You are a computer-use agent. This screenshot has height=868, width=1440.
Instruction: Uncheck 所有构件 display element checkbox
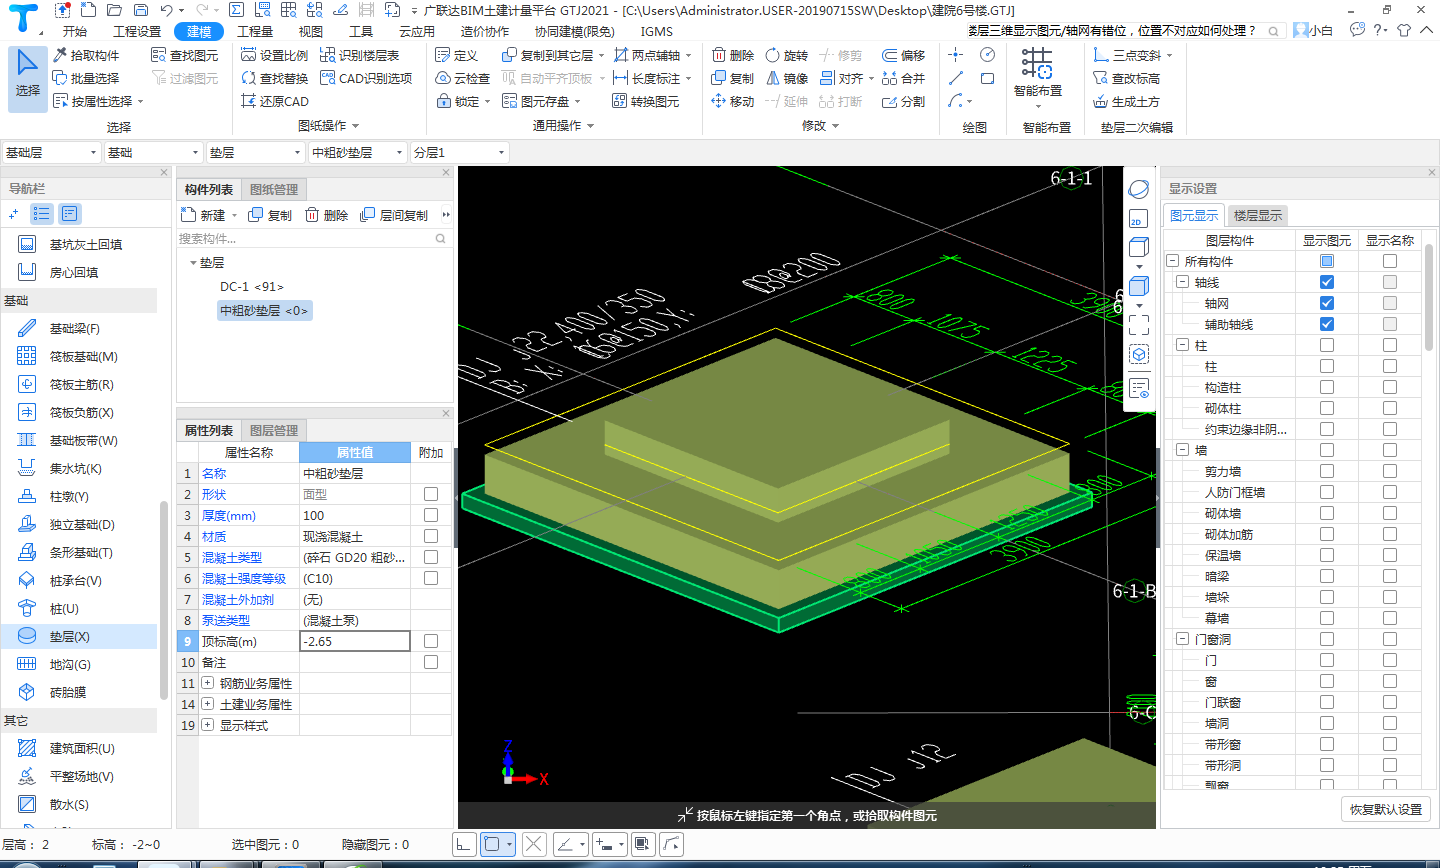click(x=1327, y=261)
